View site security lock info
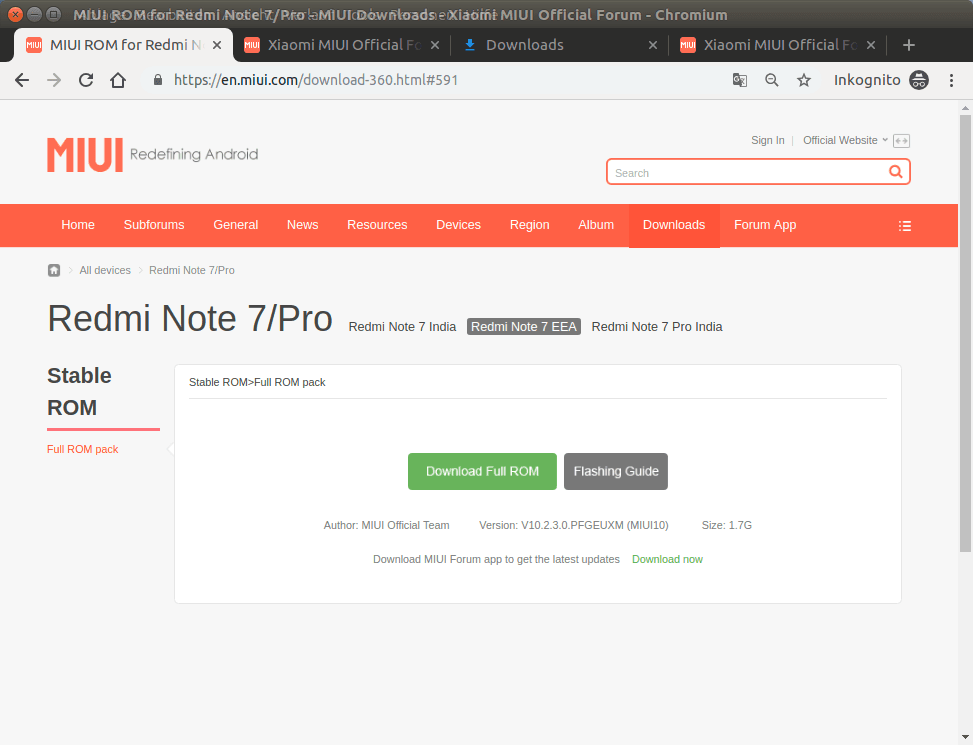 (158, 80)
